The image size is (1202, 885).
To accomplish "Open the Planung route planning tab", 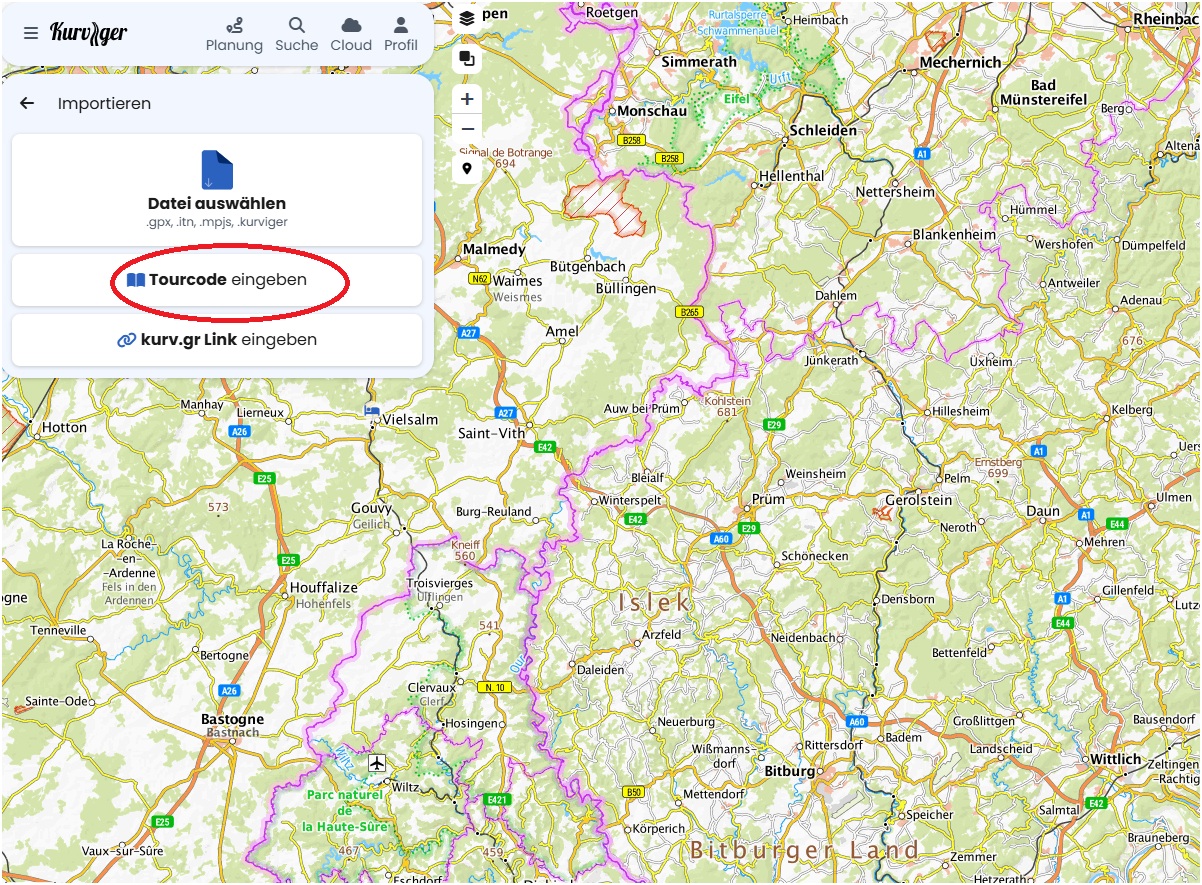I will (234, 34).
